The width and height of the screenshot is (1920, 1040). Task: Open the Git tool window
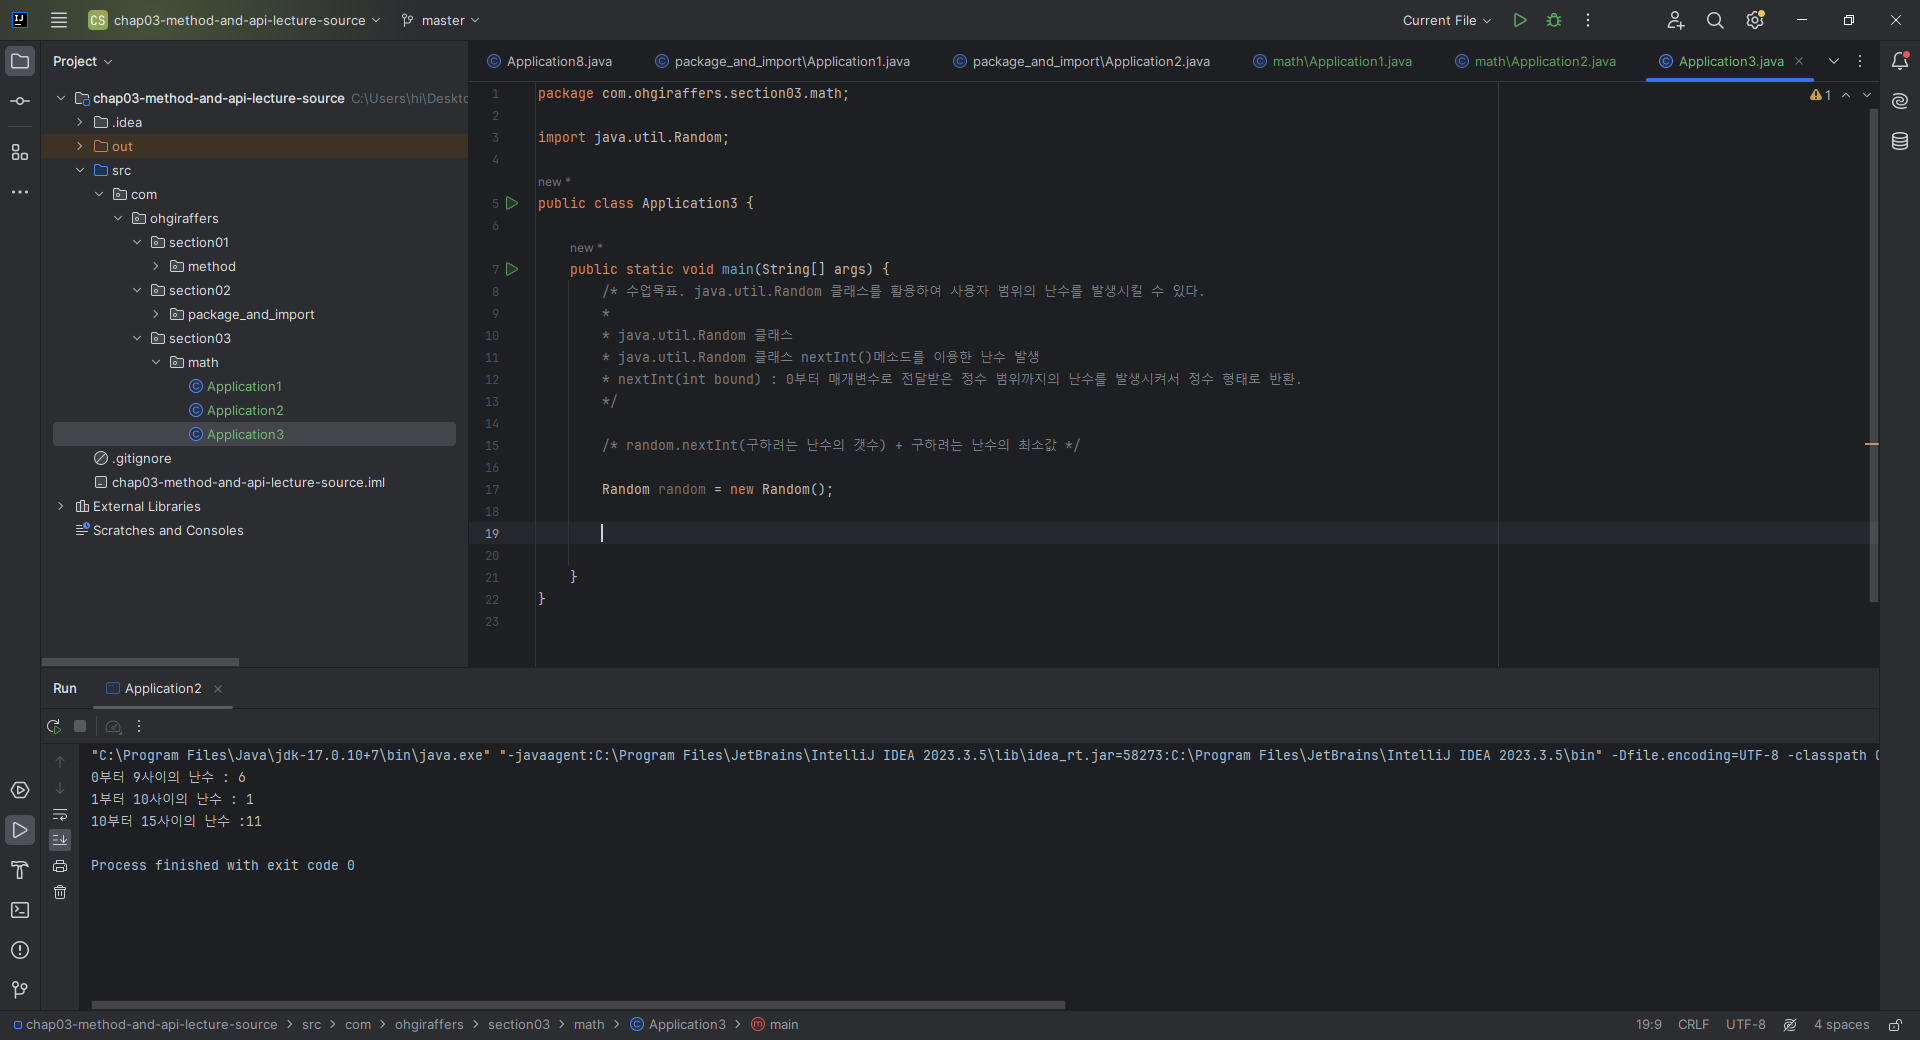pyautogui.click(x=20, y=990)
